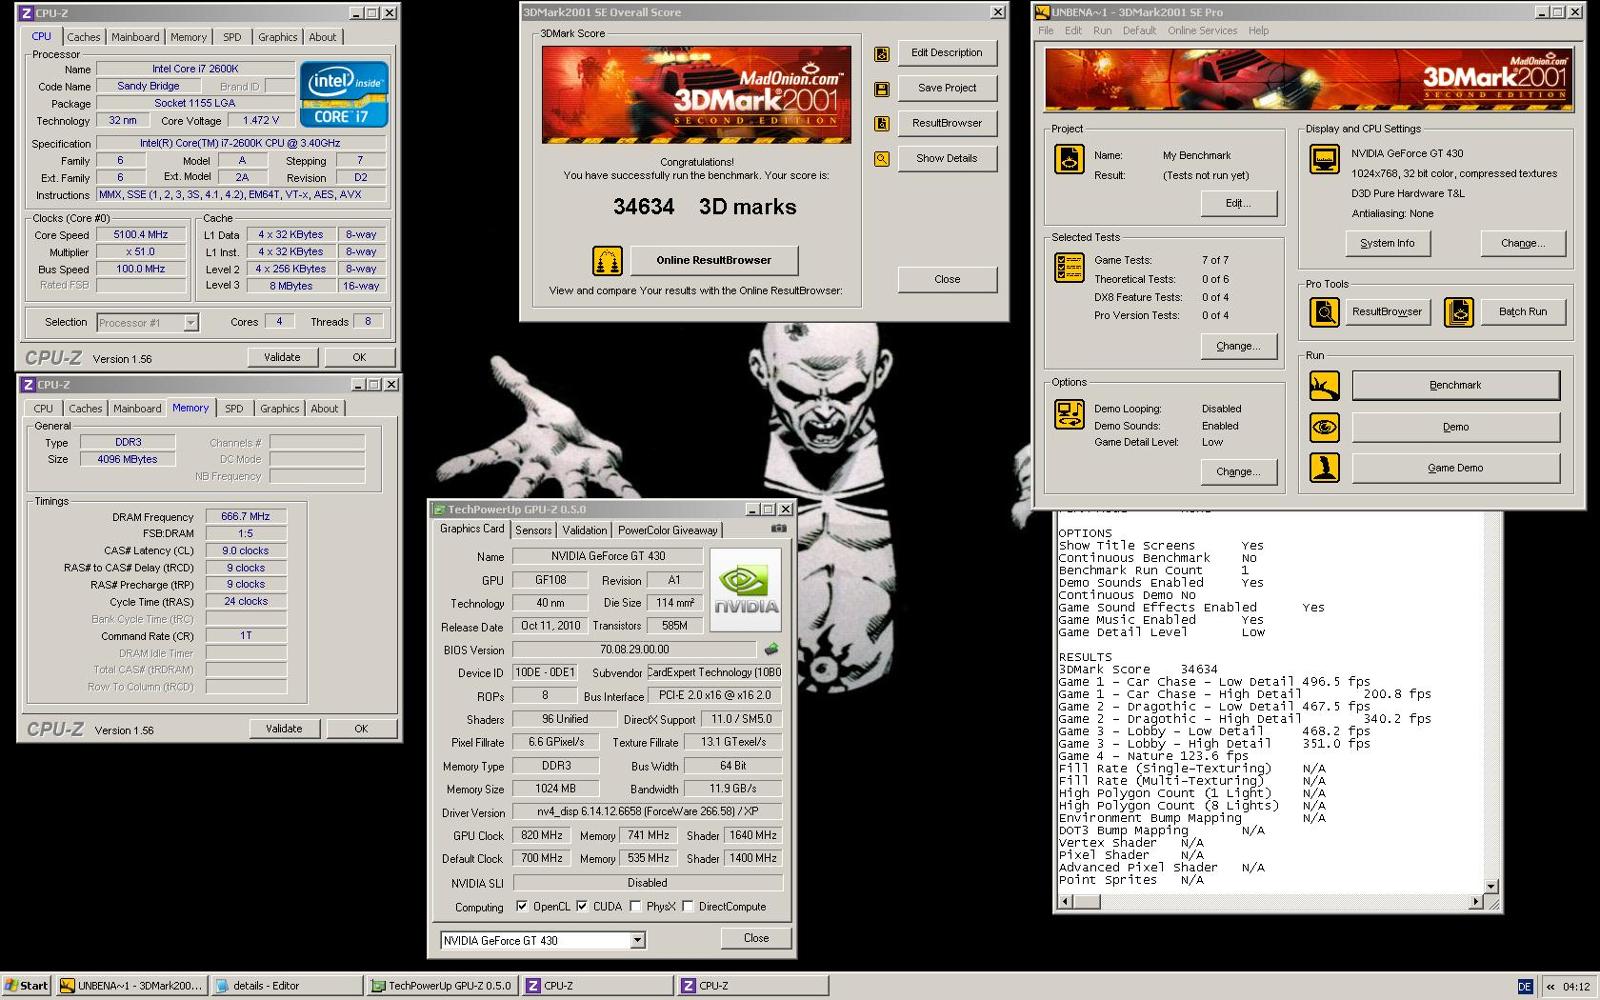Screen dimensions: 1600x1000
Task: Click Change... button under Selected Tests
Action: pyautogui.click(x=1238, y=347)
